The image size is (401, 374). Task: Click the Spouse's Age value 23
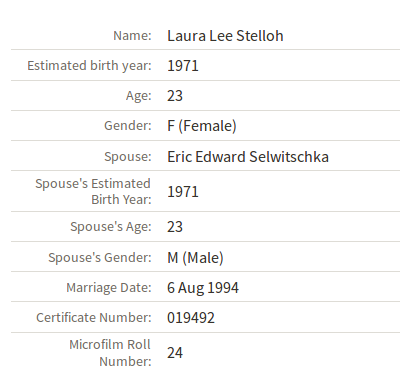coord(175,227)
